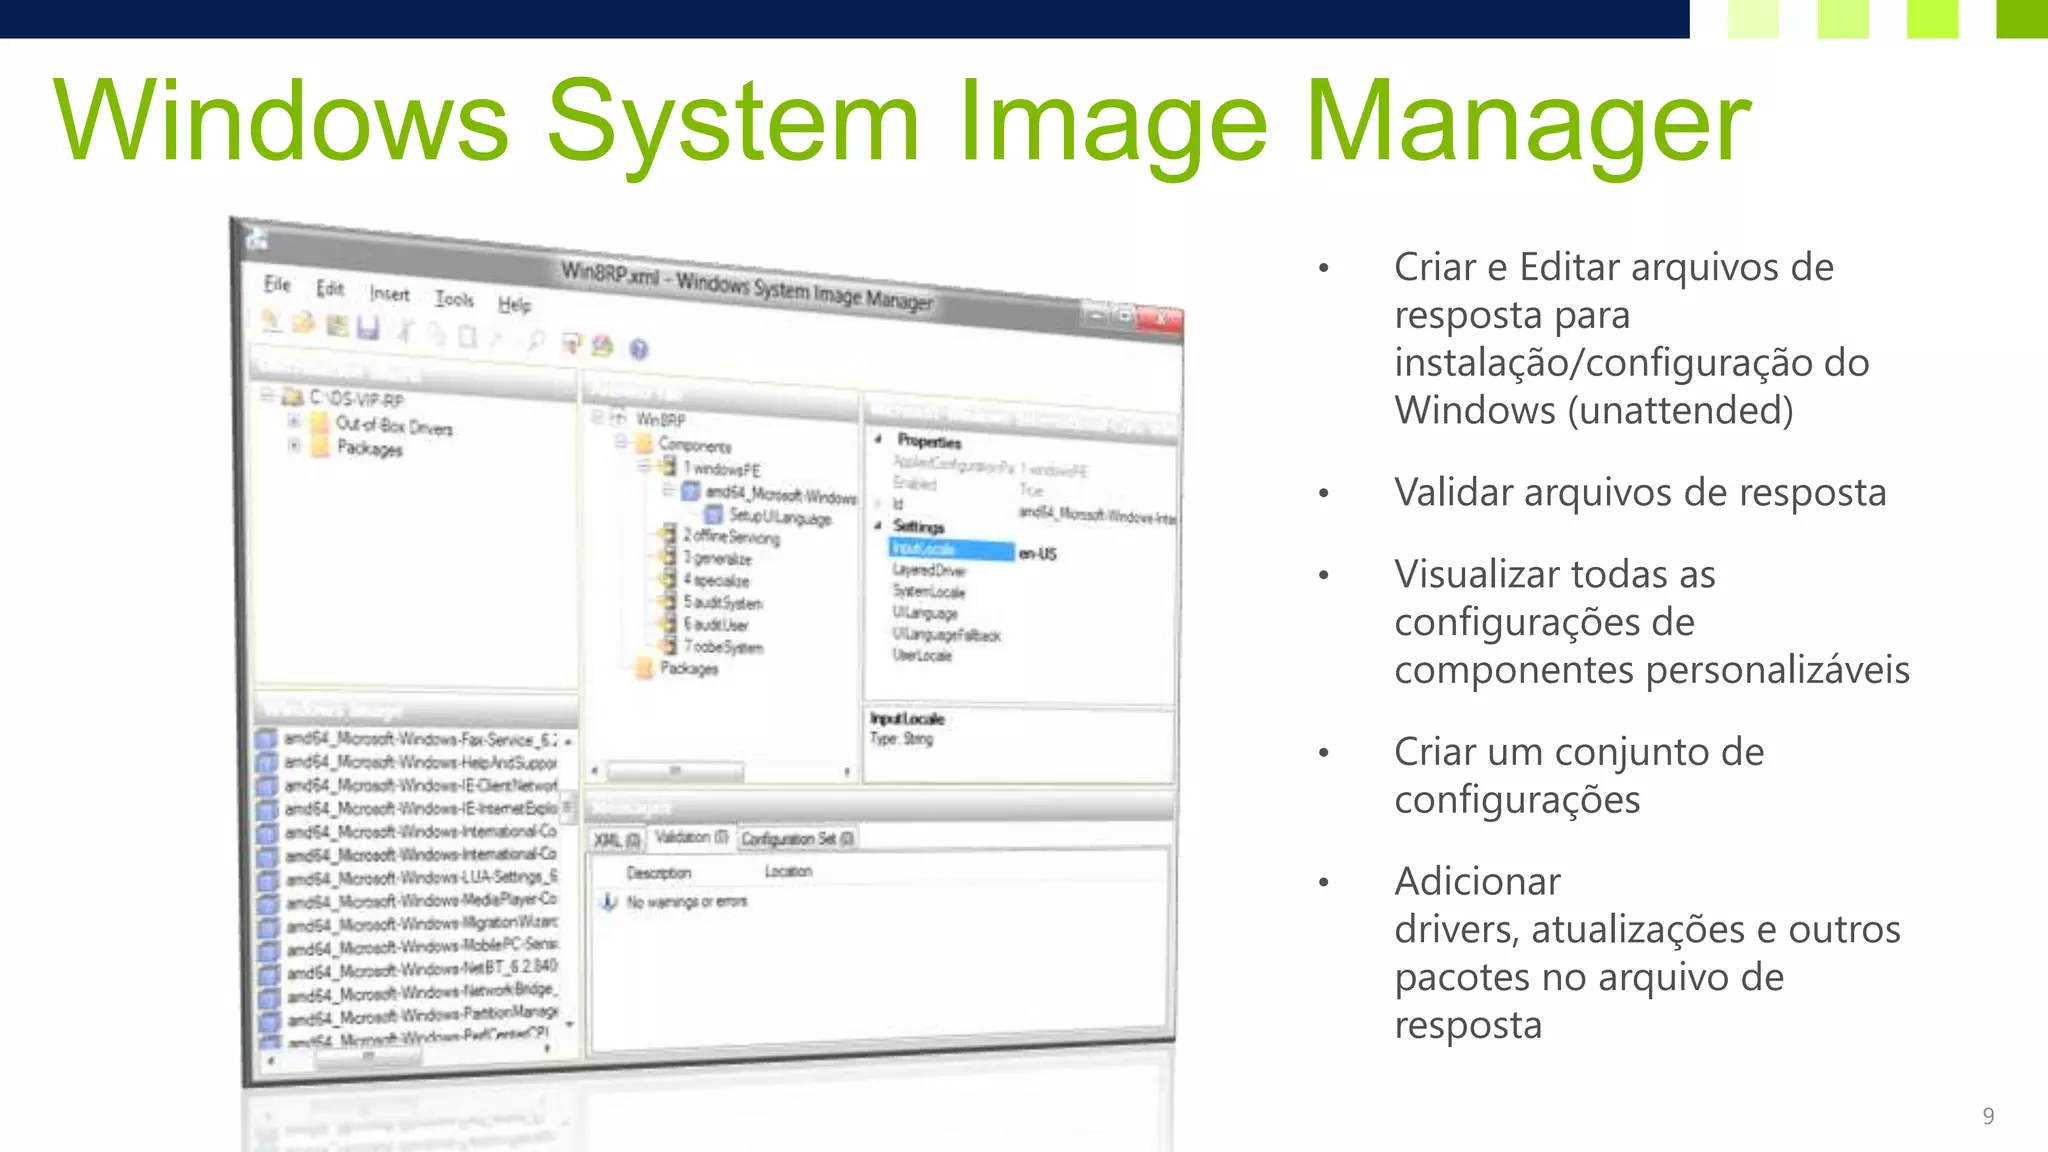
Task: Click the Open Answer File toolbar icon
Action: (303, 322)
